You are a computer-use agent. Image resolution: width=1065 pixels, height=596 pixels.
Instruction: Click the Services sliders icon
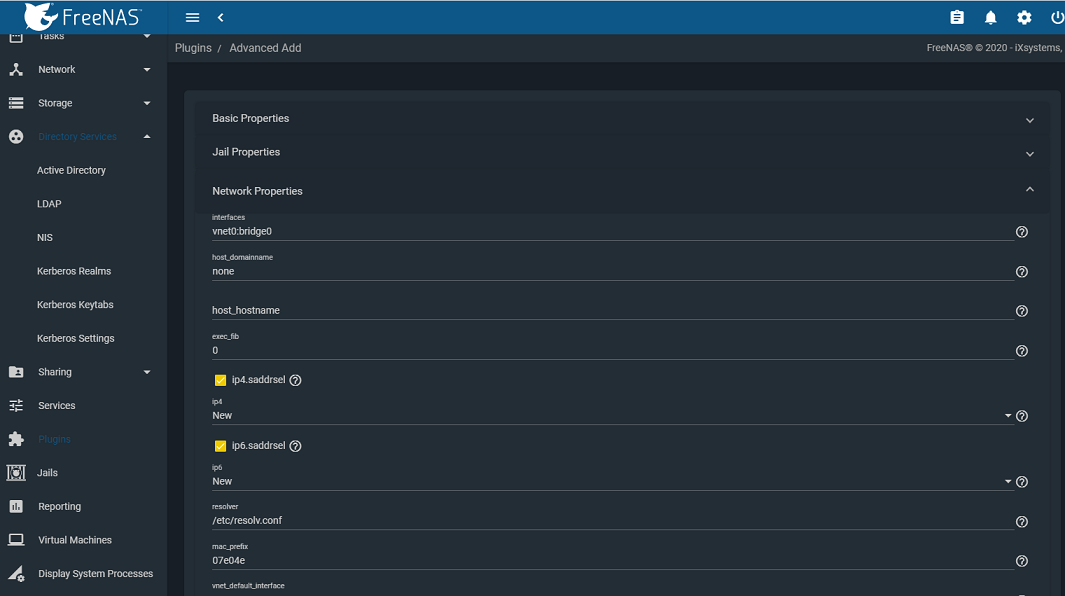click(16, 406)
